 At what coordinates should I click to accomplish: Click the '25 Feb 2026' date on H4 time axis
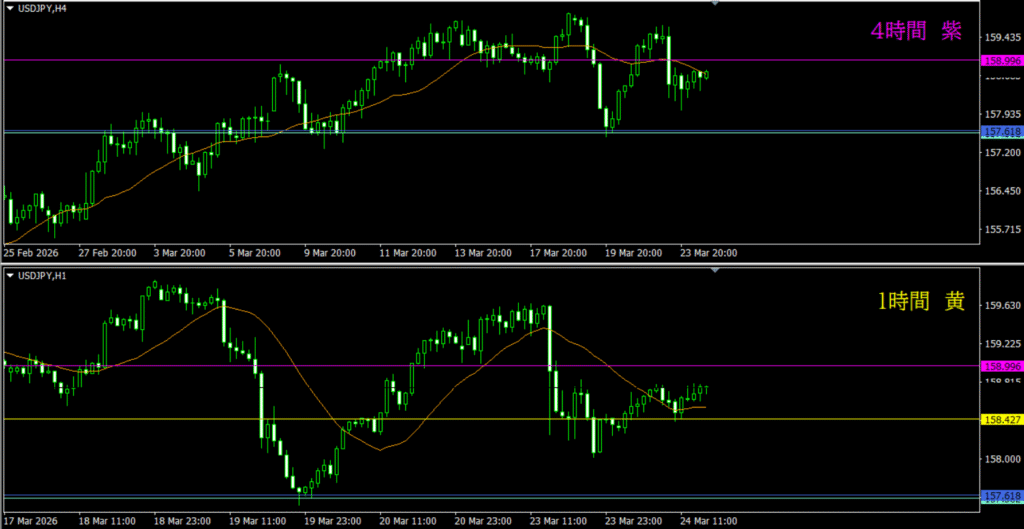coord(32,253)
